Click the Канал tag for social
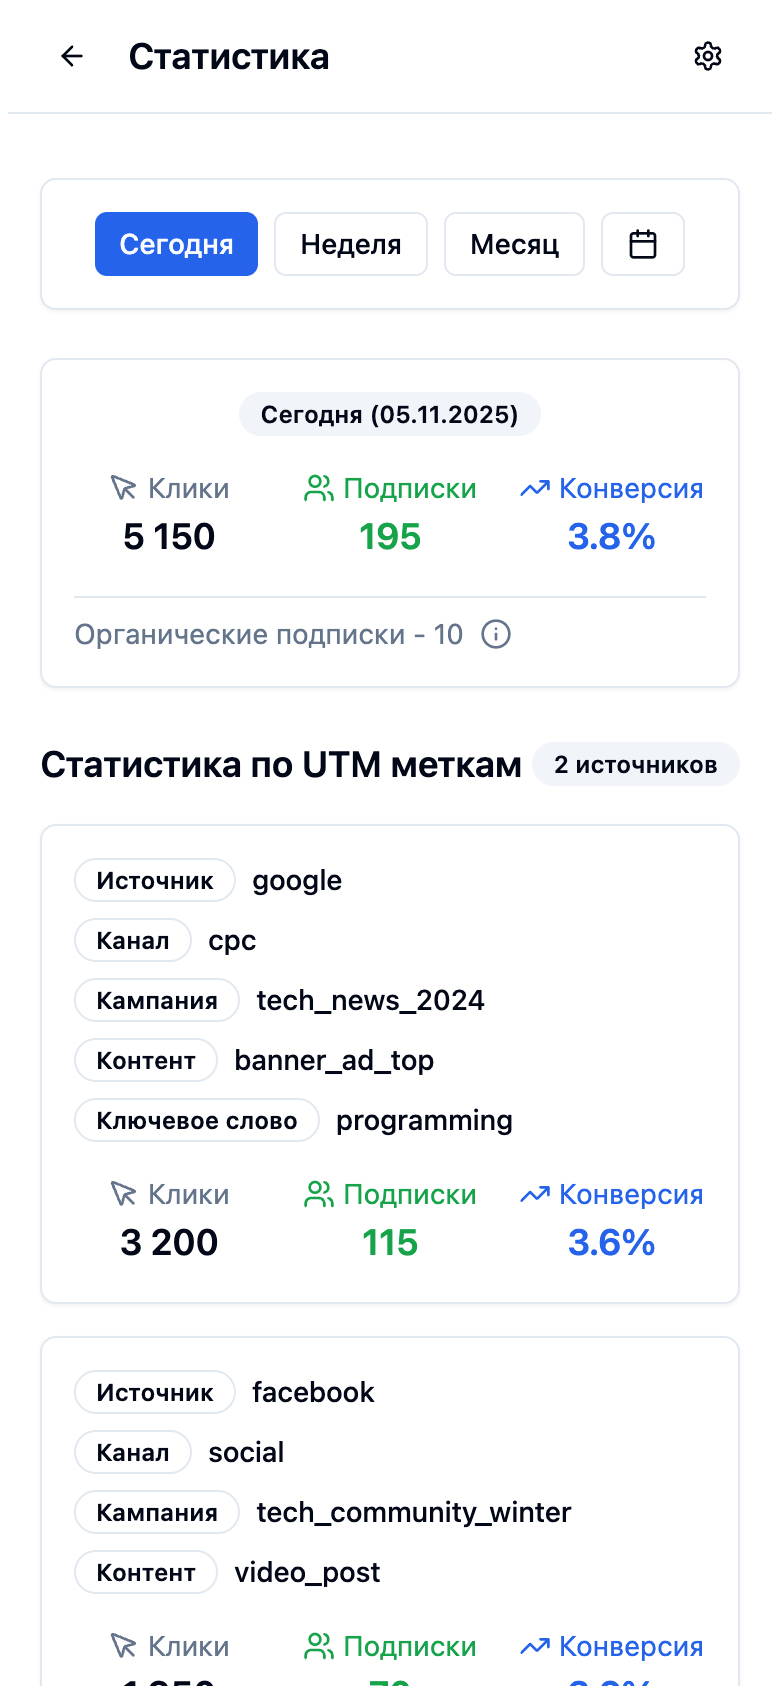The width and height of the screenshot is (776, 1686). [x=133, y=1453]
